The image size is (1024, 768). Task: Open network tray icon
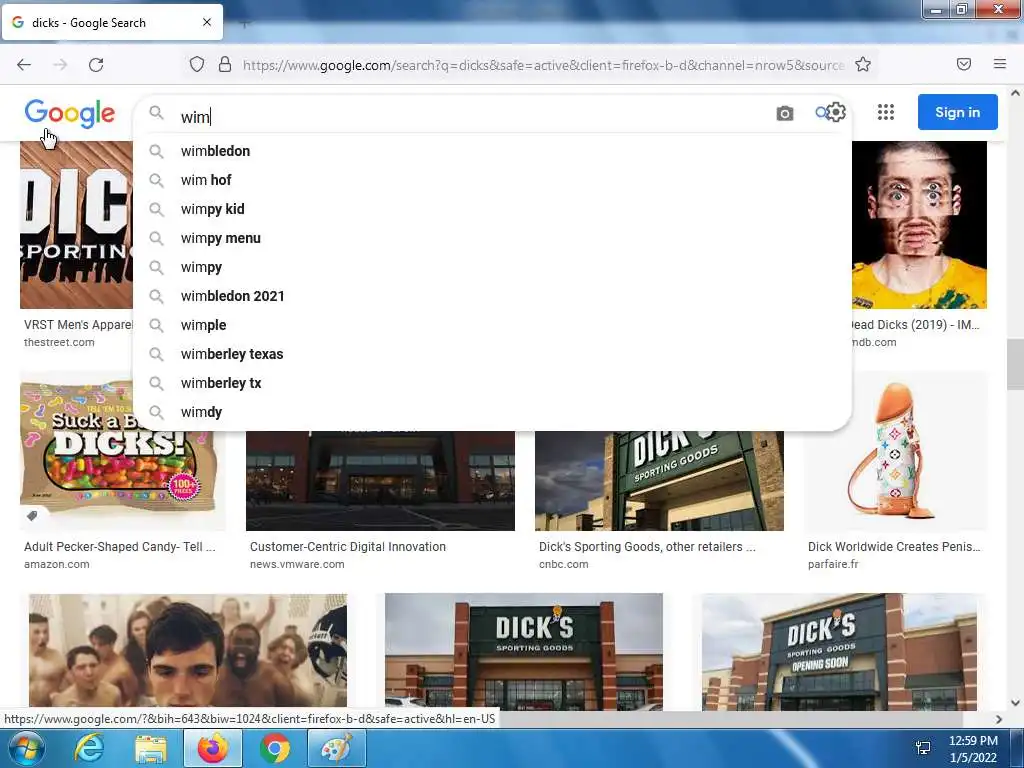923,748
